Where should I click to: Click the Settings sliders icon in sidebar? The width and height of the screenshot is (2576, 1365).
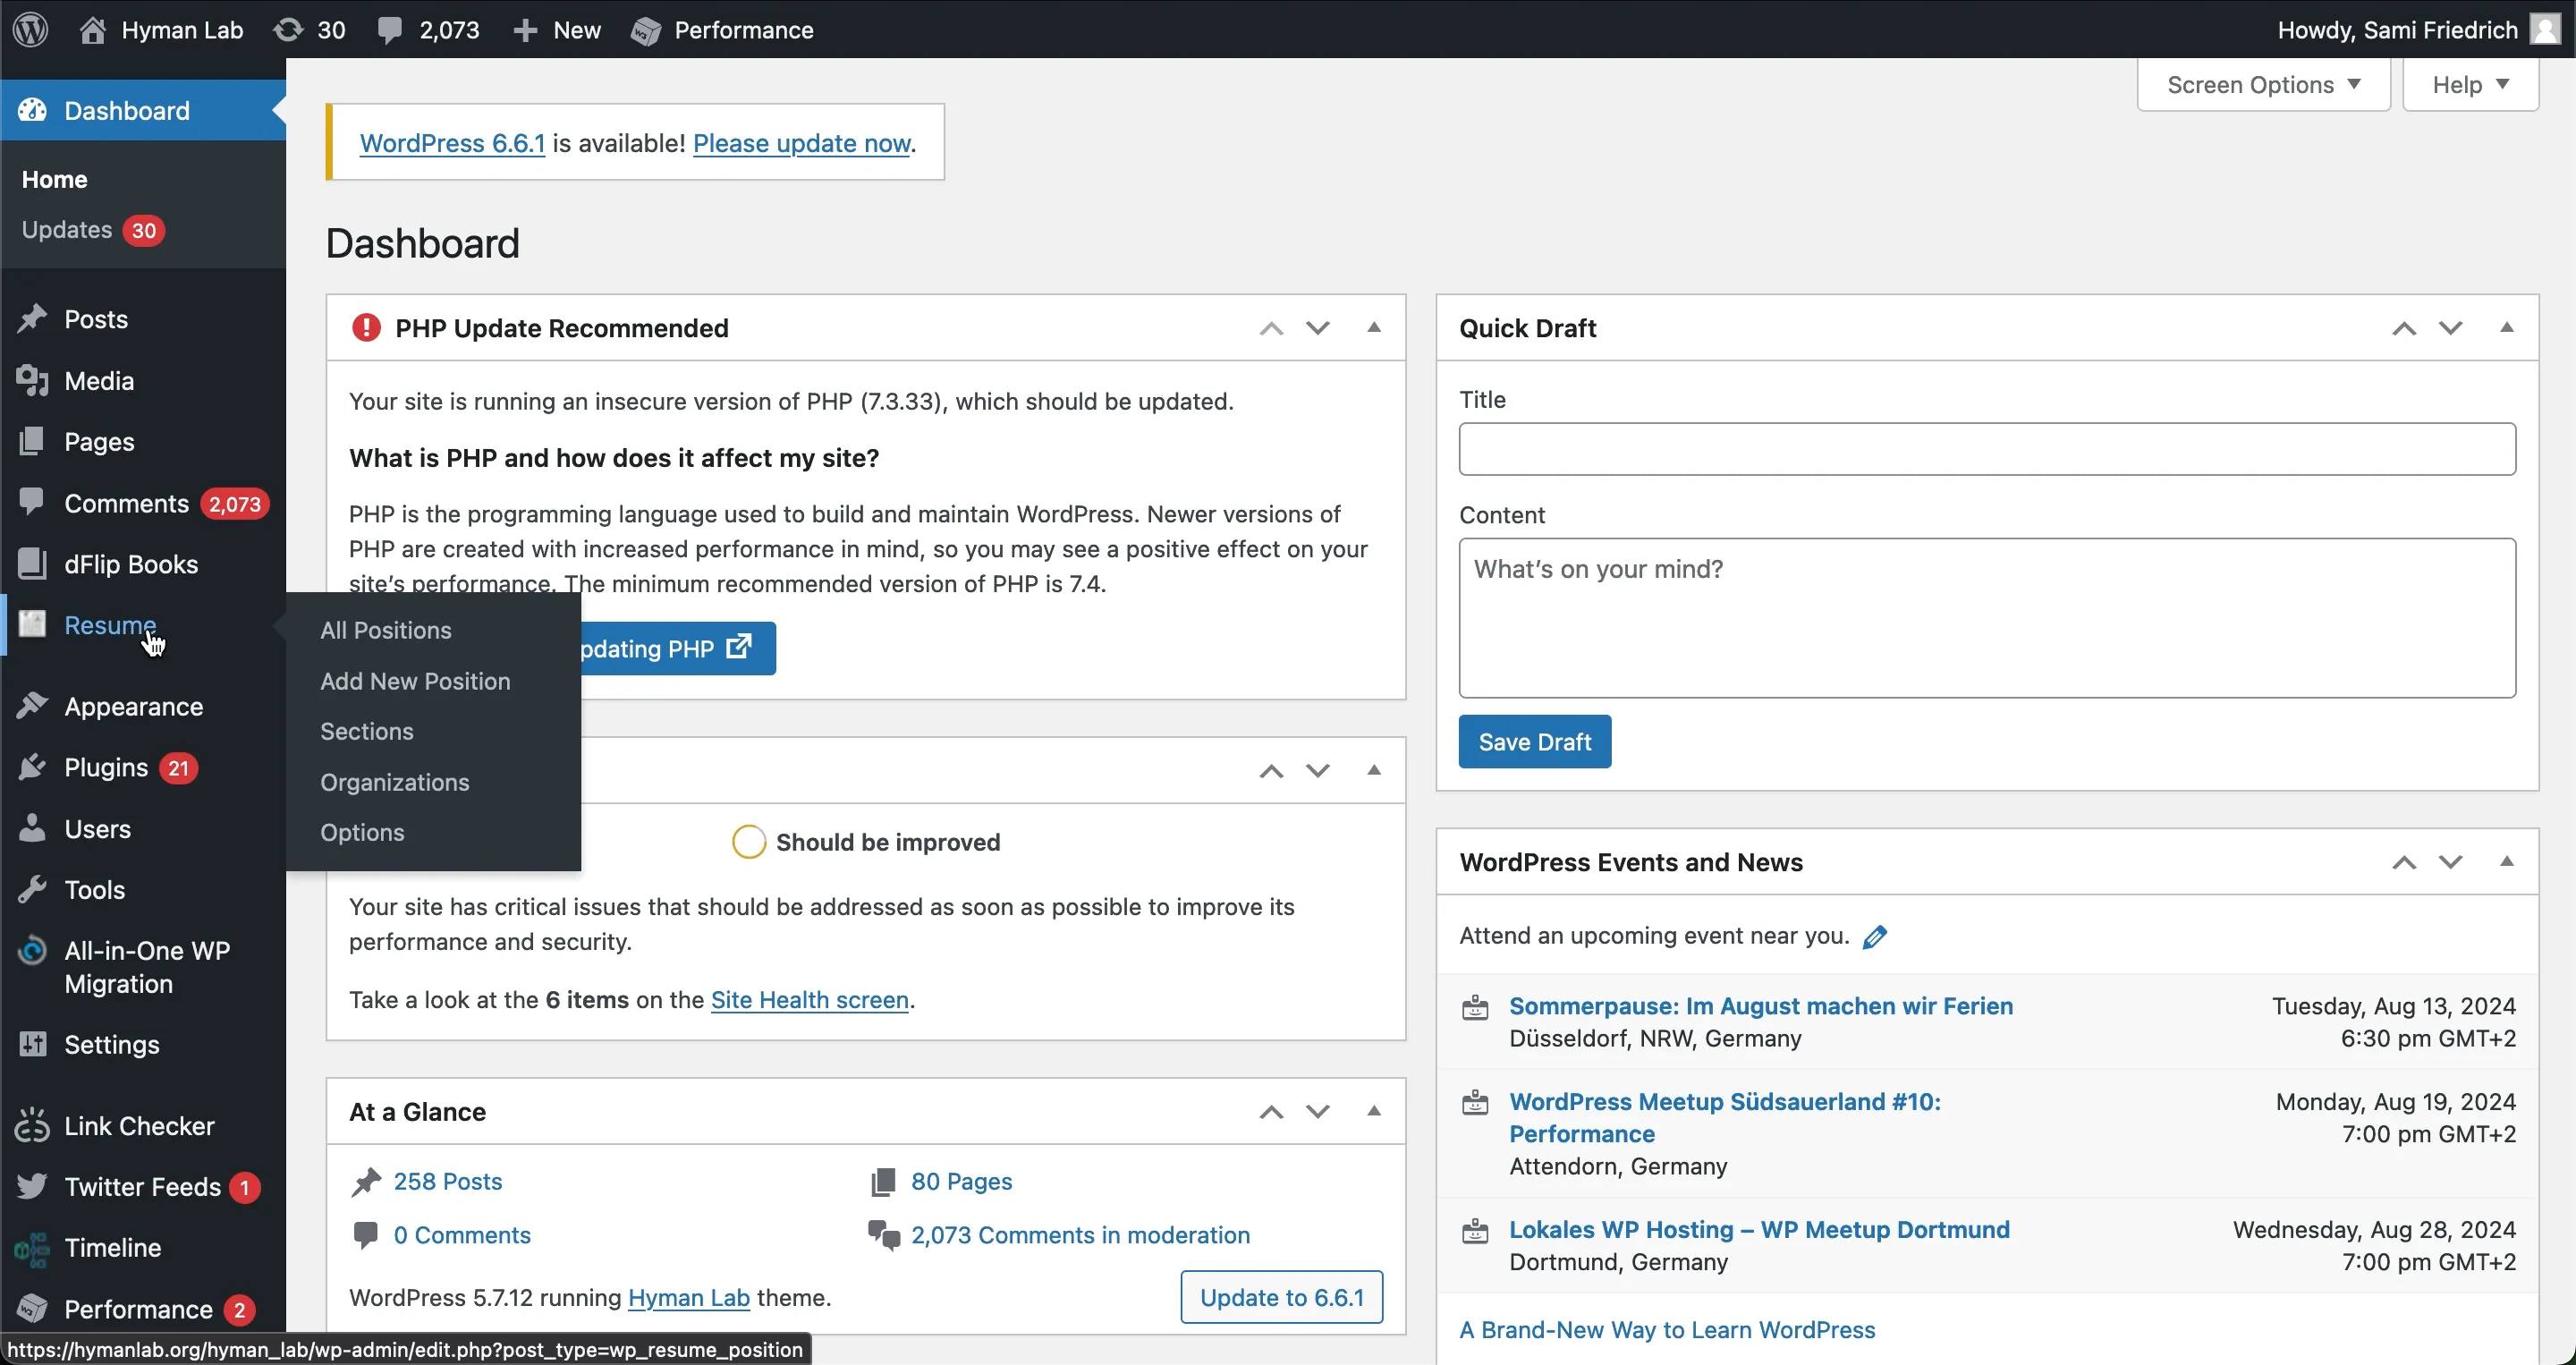click(x=33, y=1044)
